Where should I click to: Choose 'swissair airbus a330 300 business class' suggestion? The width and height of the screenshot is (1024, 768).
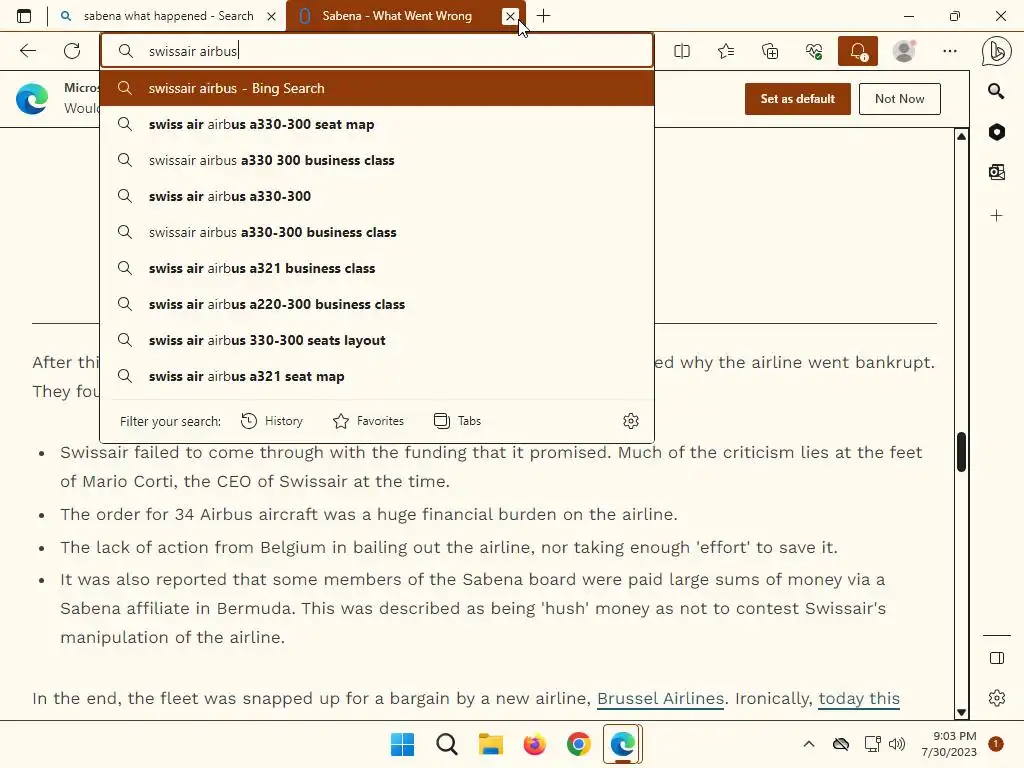coord(377,160)
